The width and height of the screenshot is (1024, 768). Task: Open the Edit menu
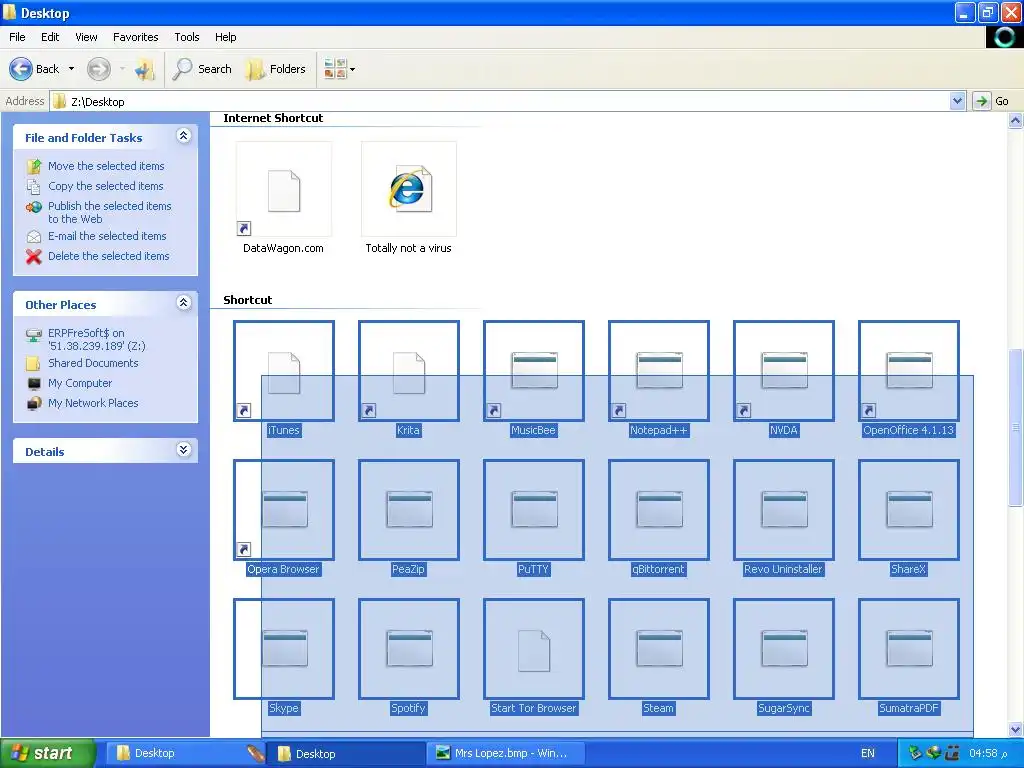50,37
